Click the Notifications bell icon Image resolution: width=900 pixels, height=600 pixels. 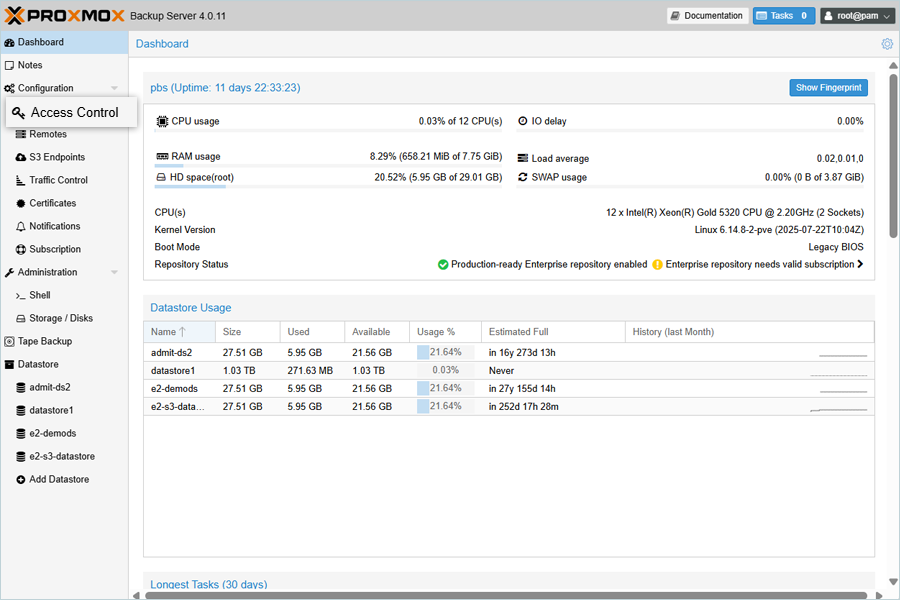click(x=21, y=227)
